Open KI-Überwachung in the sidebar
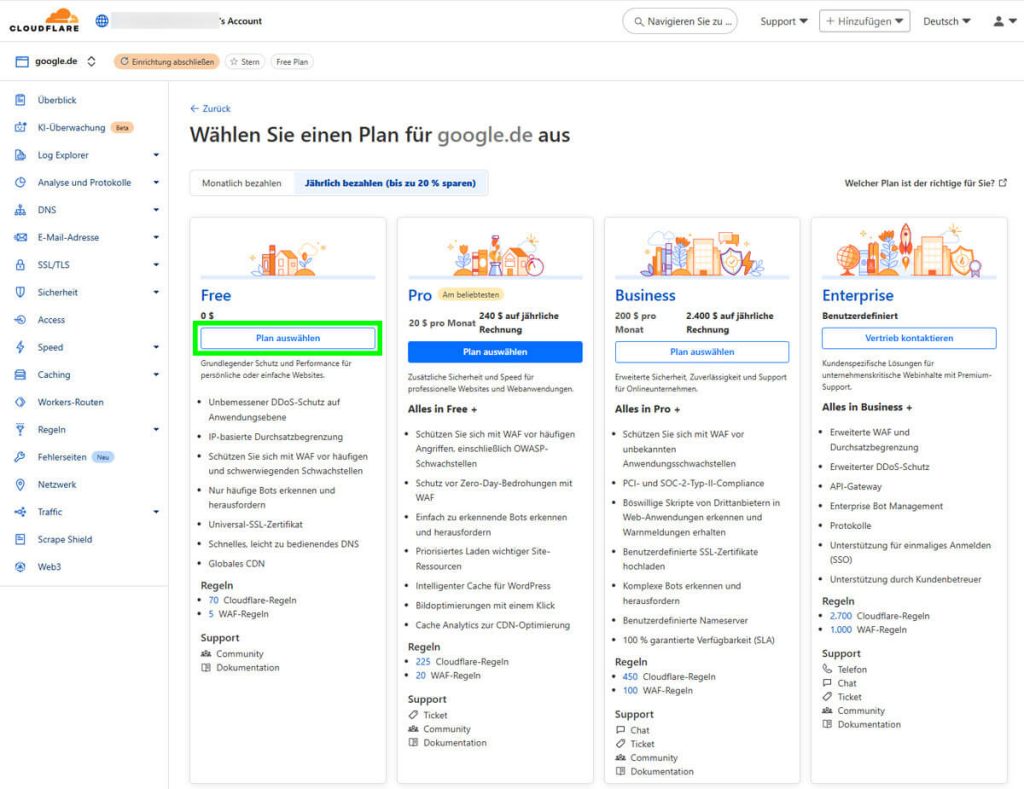 pyautogui.click(x=71, y=127)
